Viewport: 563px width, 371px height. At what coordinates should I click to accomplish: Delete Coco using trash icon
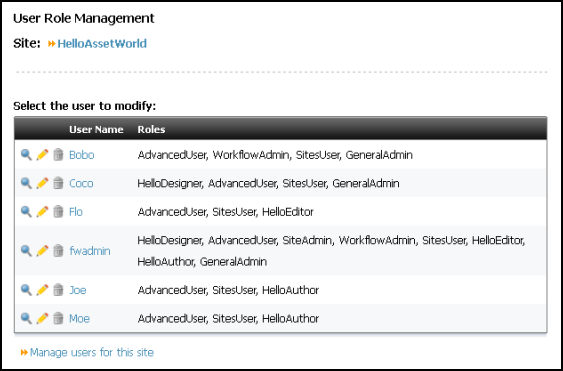pyautogui.click(x=58, y=183)
